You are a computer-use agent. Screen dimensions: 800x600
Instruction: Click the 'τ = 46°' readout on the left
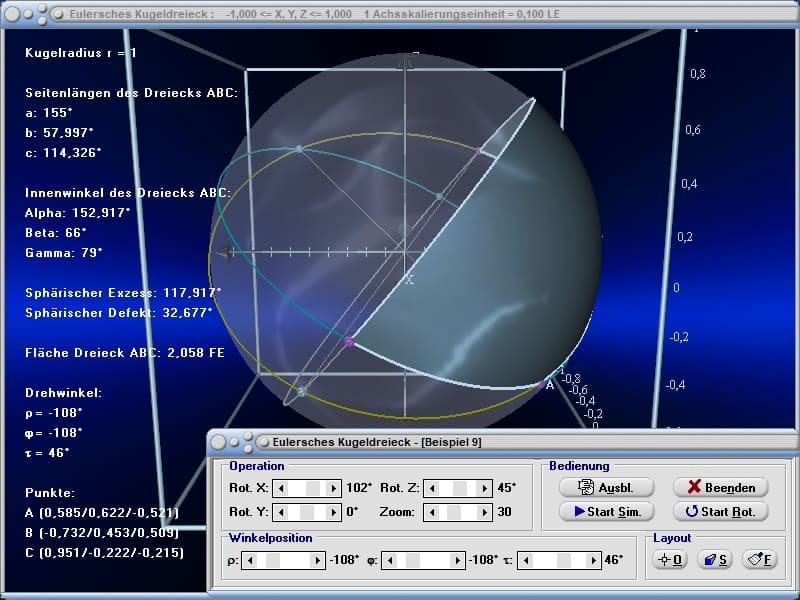[47, 453]
